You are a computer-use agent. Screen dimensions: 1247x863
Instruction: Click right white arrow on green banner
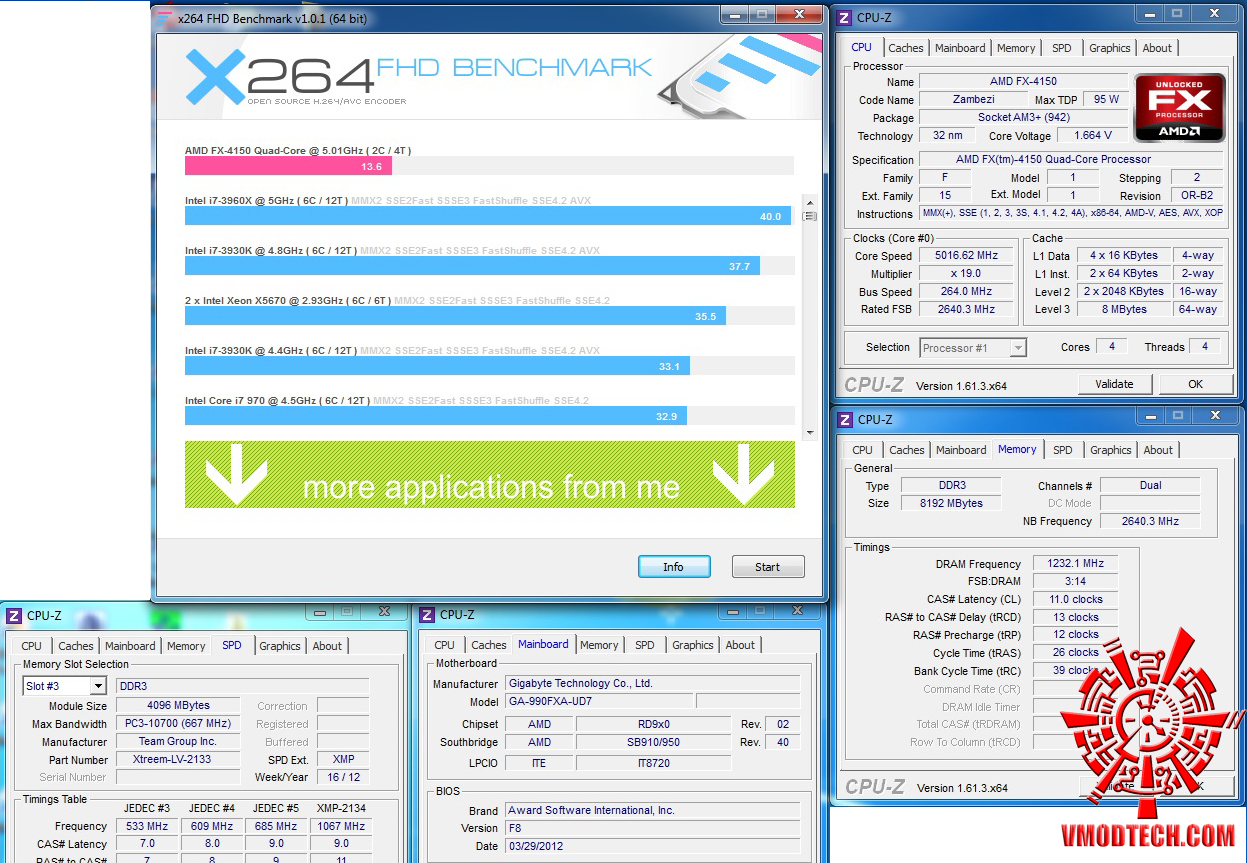pyautogui.click(x=744, y=476)
